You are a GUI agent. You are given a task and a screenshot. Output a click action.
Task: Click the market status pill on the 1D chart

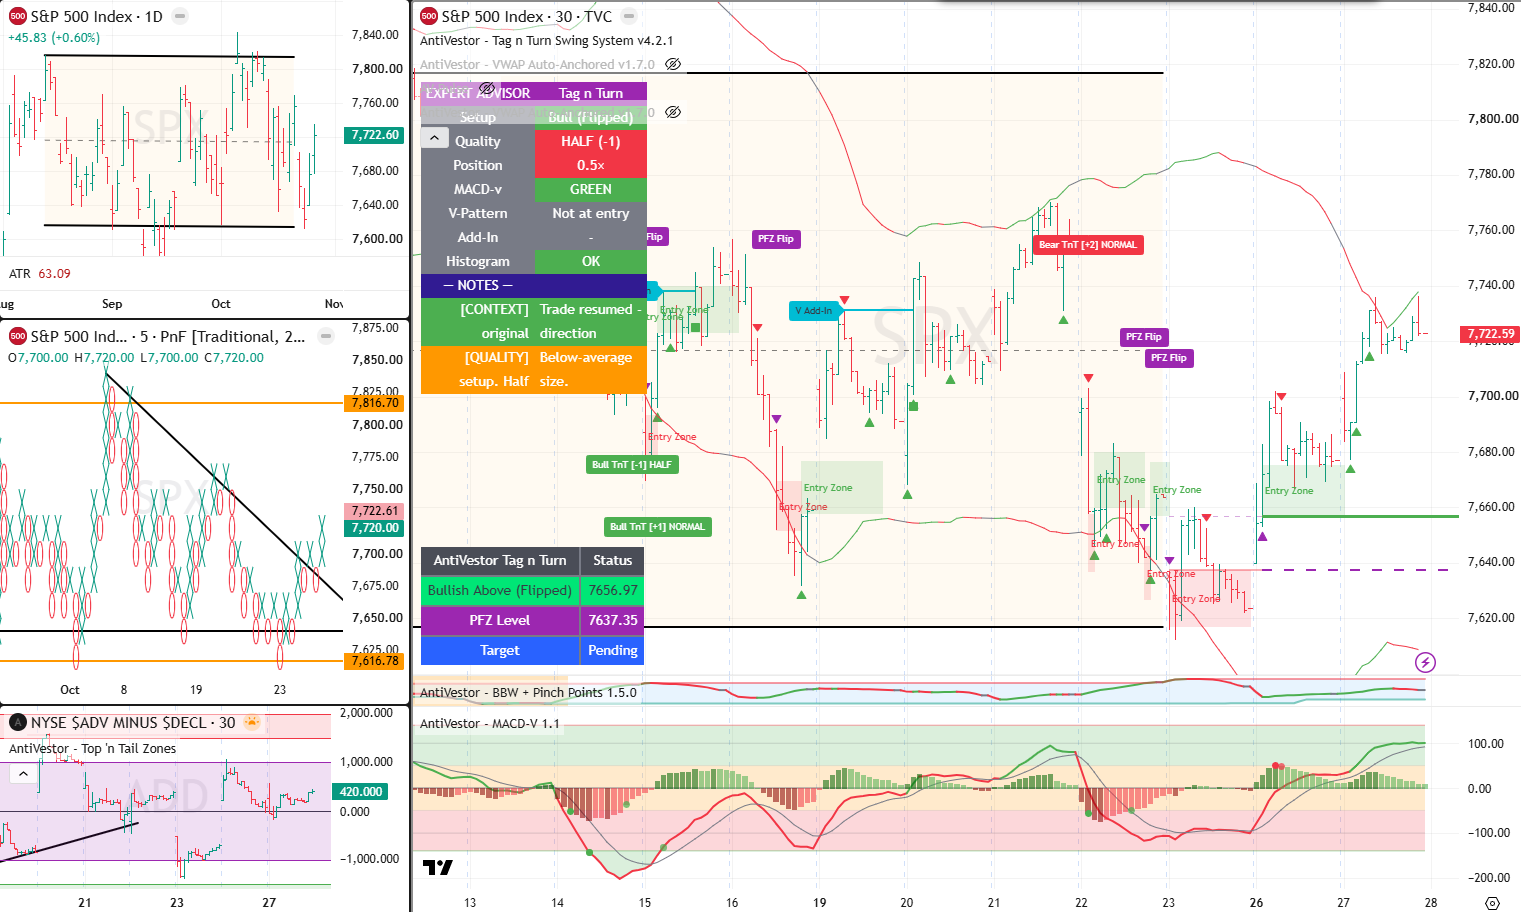180,16
